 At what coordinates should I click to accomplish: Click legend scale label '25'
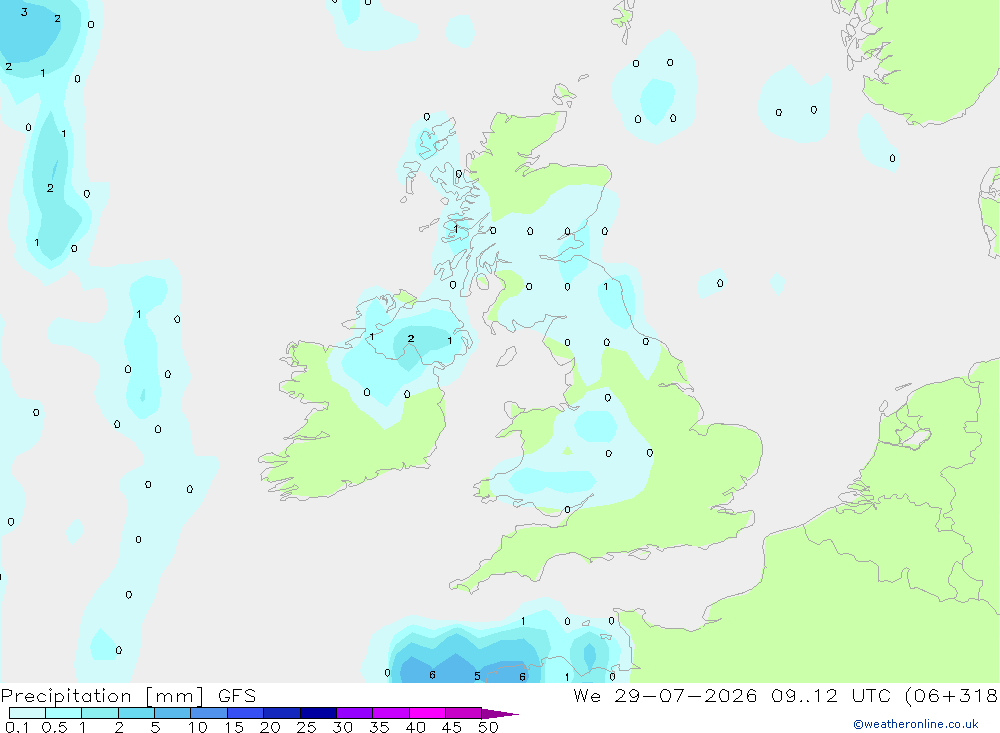click(x=306, y=727)
